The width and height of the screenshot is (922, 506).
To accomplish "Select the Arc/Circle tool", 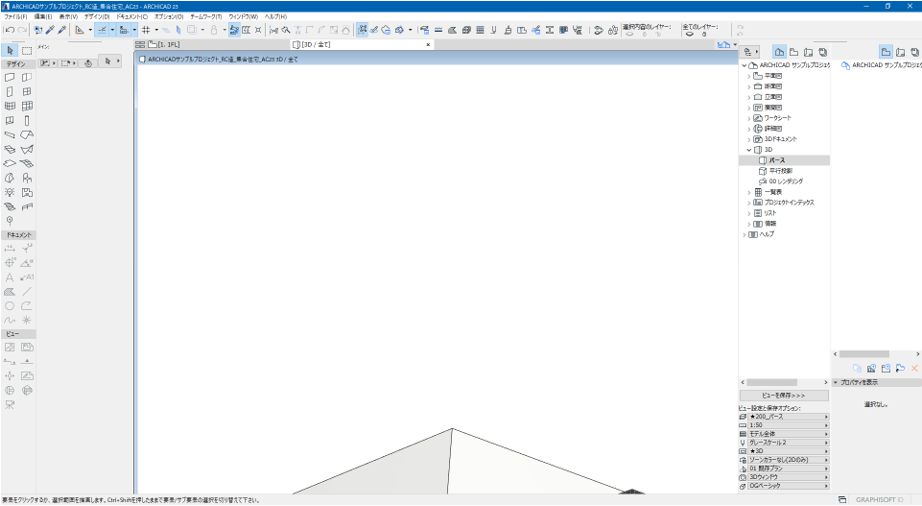I will point(10,306).
